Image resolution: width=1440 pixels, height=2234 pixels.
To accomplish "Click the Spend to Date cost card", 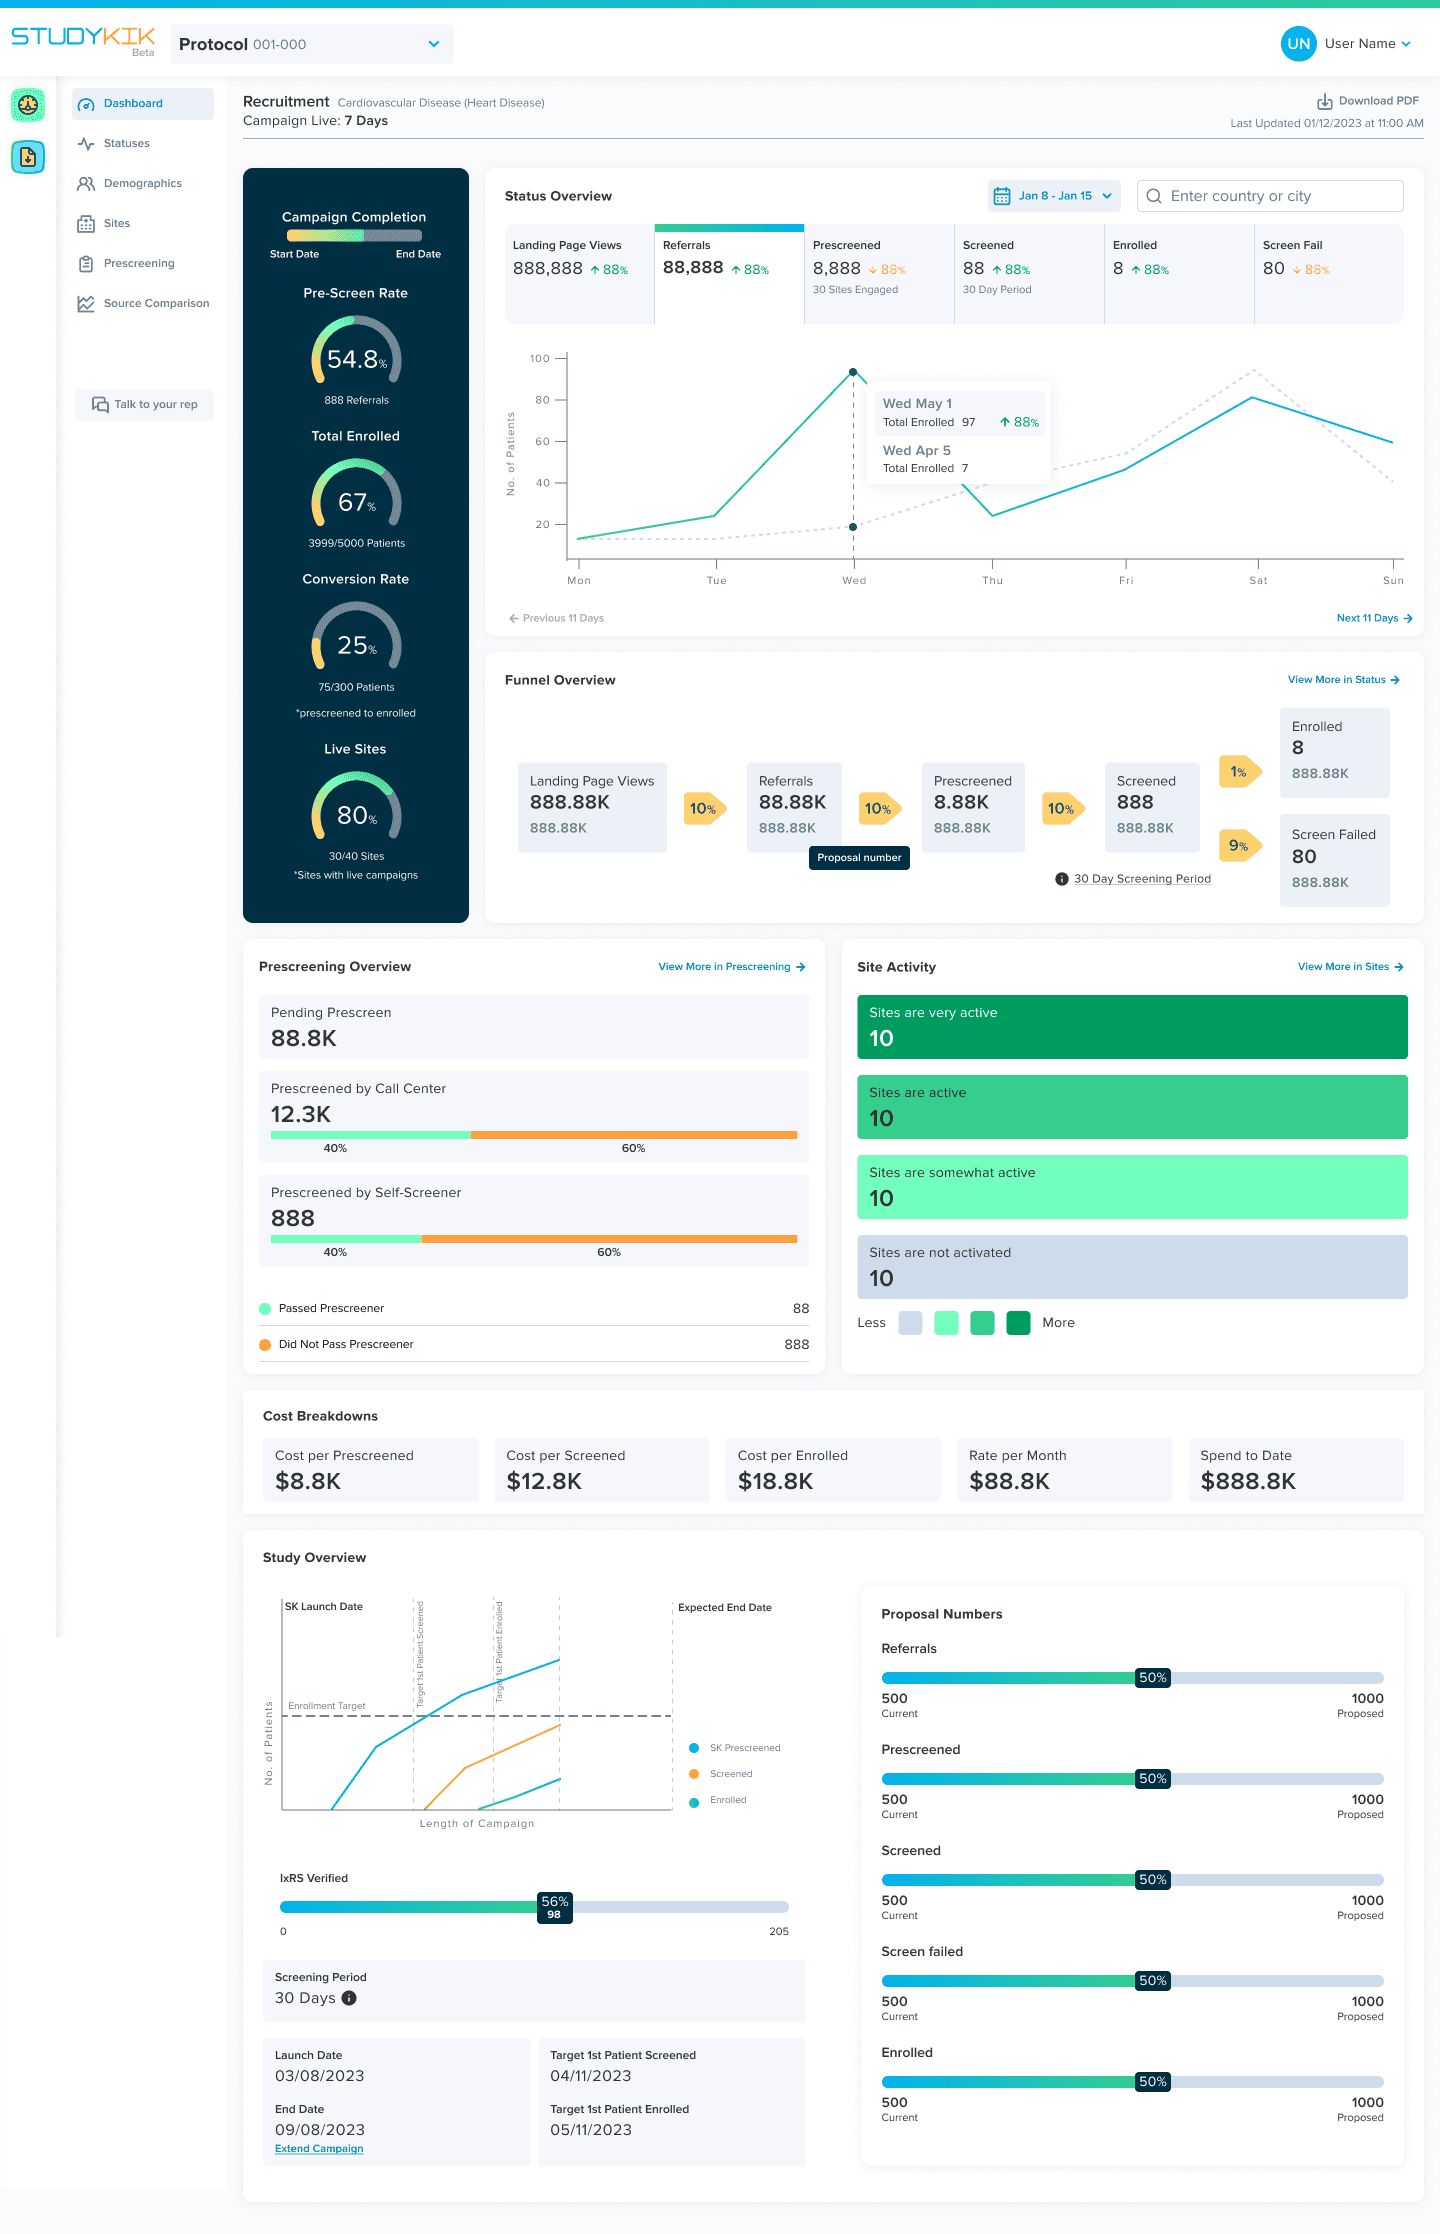I will (x=1296, y=1470).
